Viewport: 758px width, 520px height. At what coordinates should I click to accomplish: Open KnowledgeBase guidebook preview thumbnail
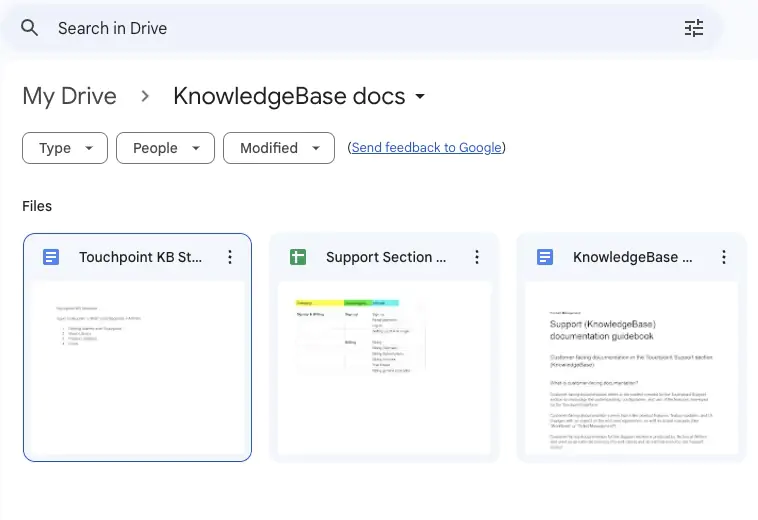click(x=632, y=368)
